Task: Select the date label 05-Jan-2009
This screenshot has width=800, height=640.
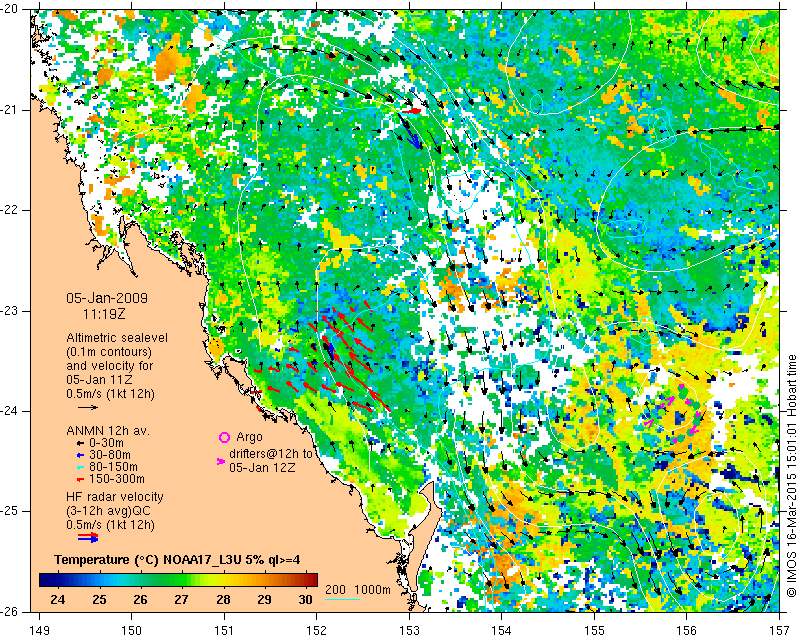Action: [x=107, y=298]
